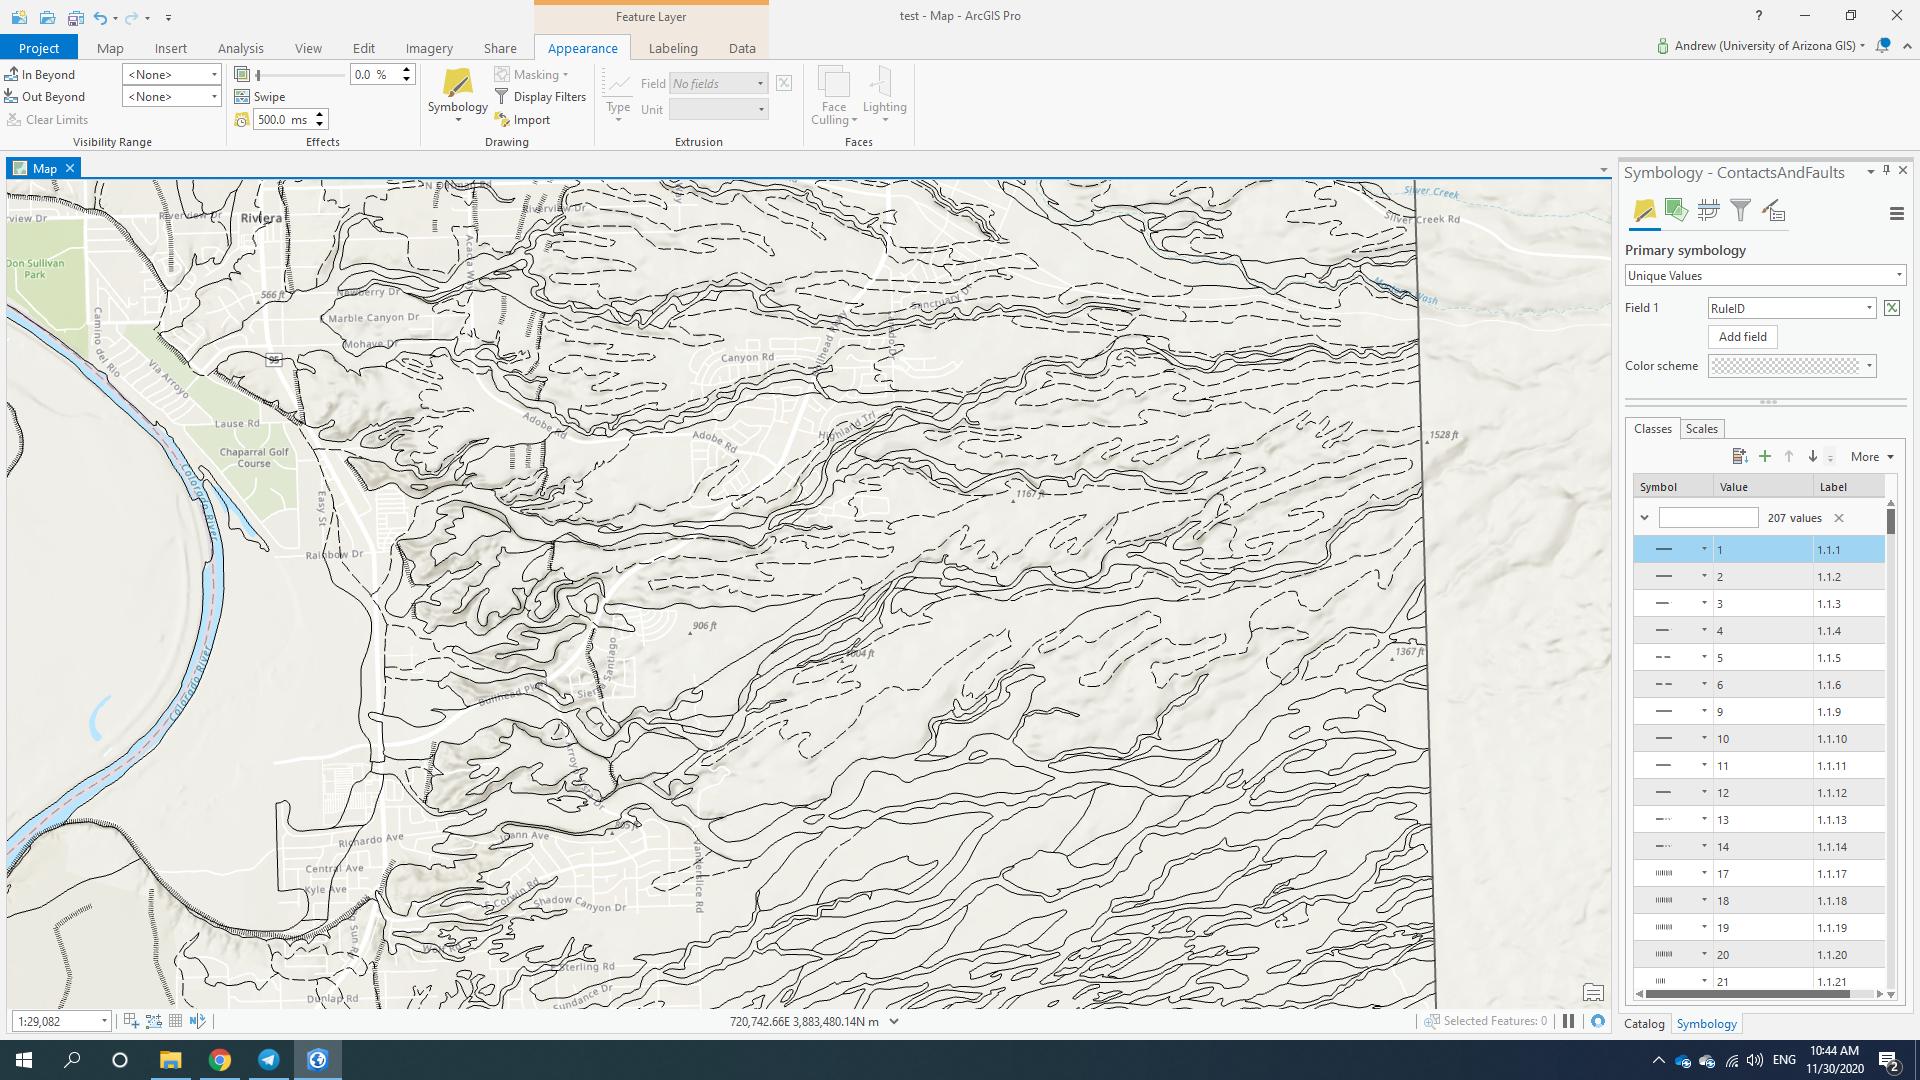Click the Pause Drawing icon
The height and width of the screenshot is (1080, 1920).
(x=1568, y=1021)
